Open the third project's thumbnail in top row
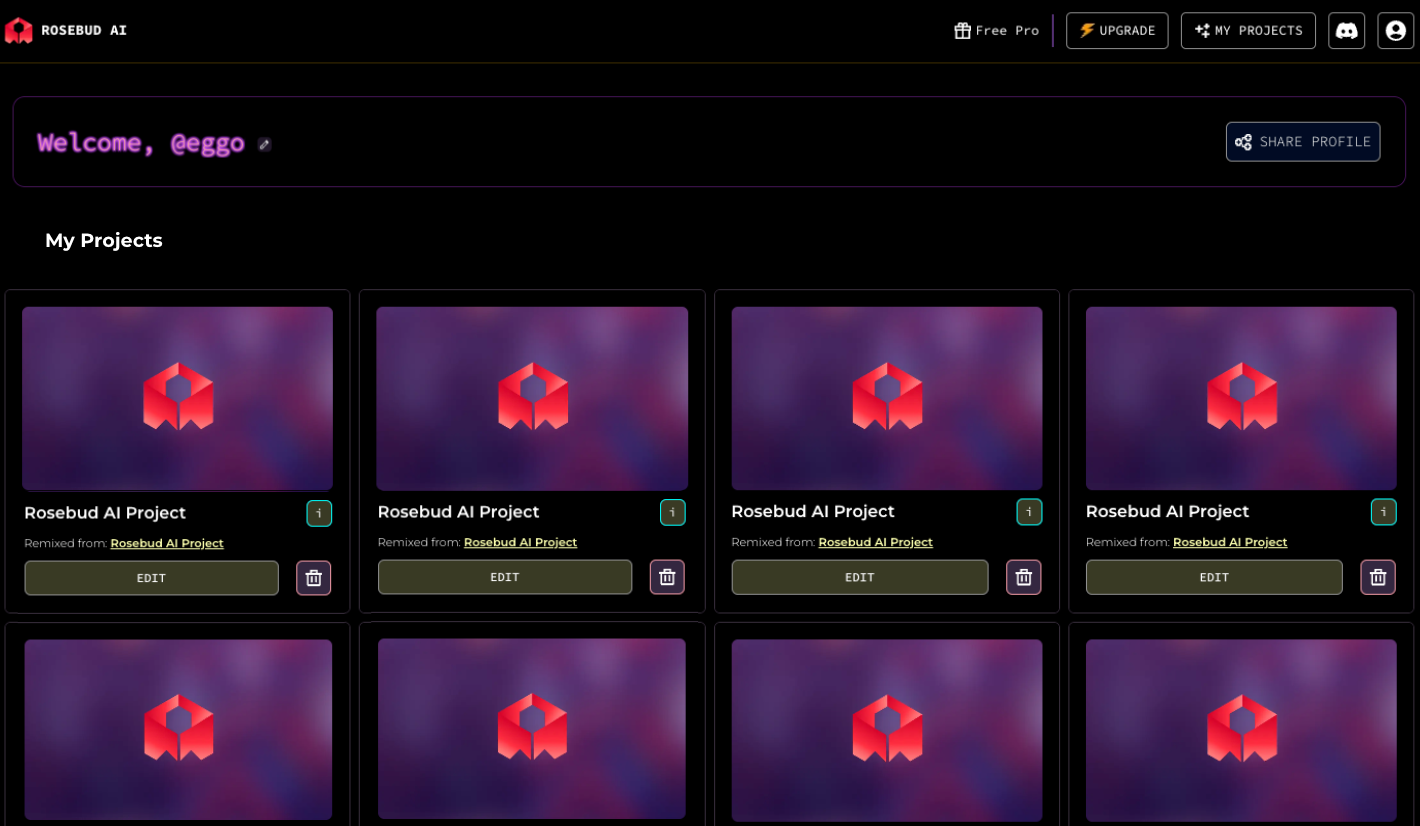Viewport: 1420px width, 826px height. pos(887,398)
